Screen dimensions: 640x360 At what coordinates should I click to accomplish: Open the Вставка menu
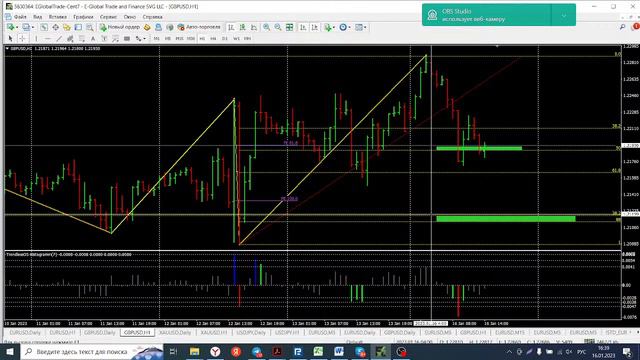point(58,17)
